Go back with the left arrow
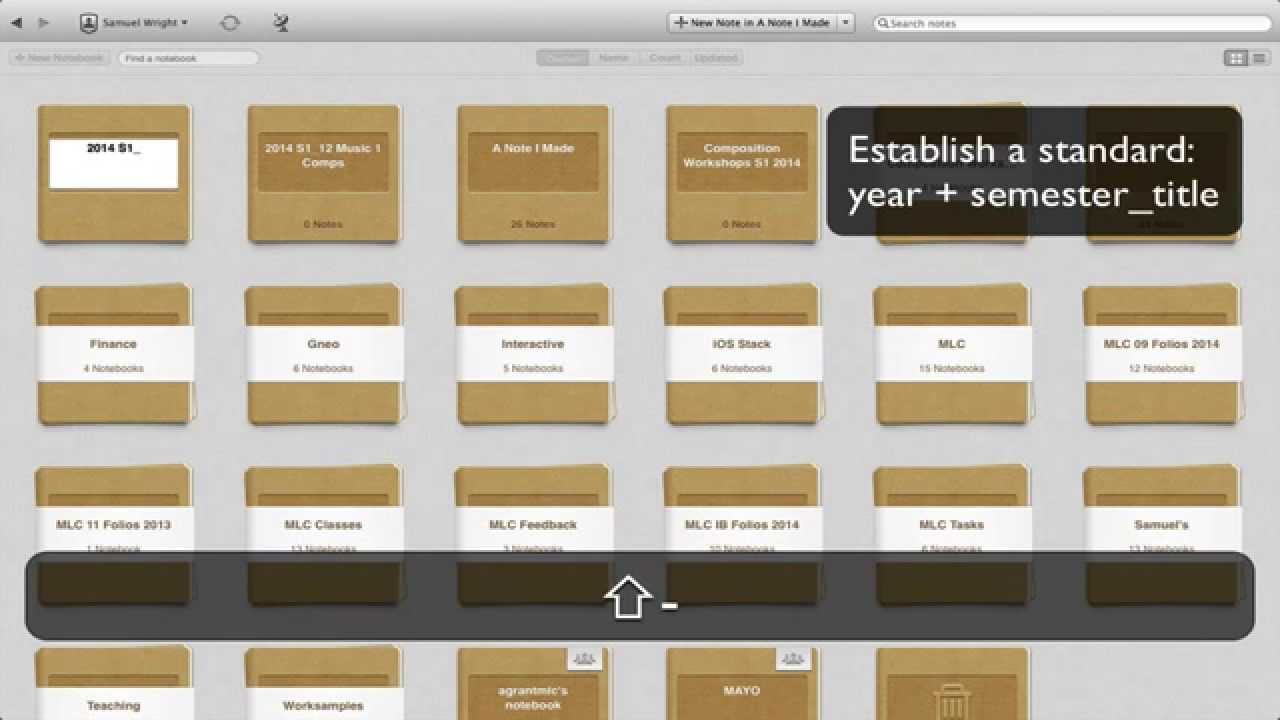Screen dimensions: 1280x720 16,22
